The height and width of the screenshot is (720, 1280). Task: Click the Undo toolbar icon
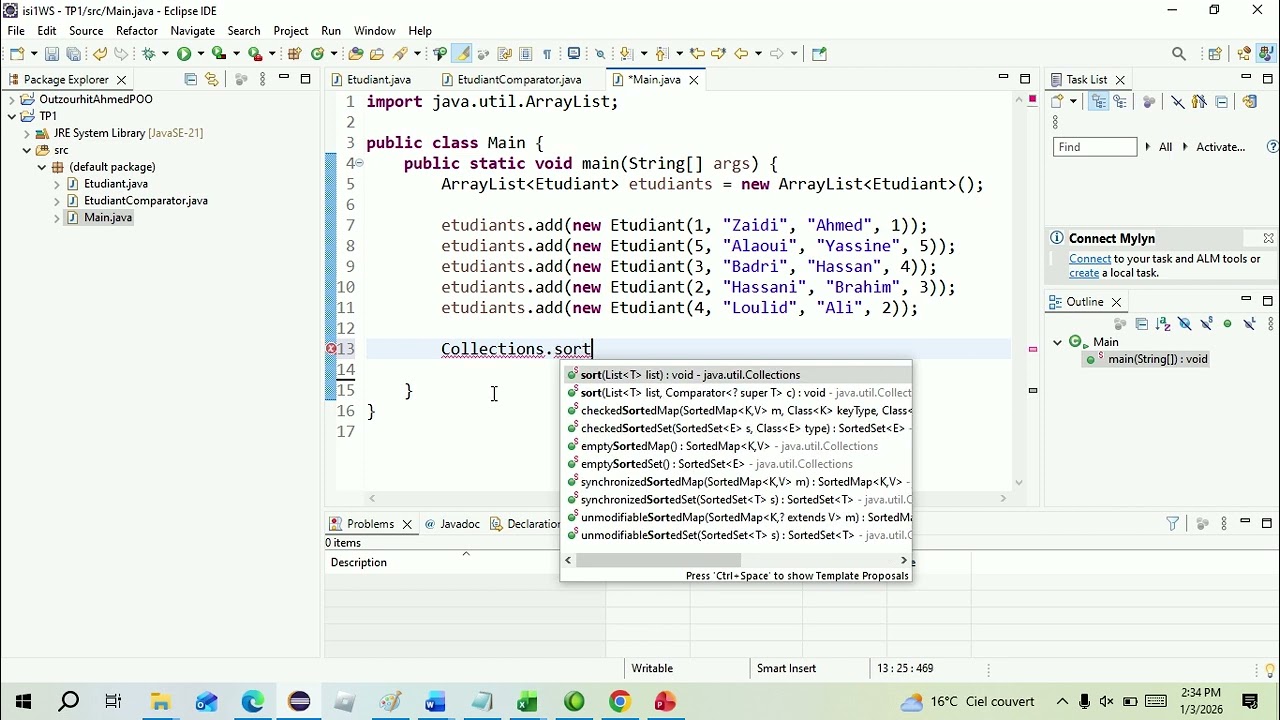[x=99, y=54]
